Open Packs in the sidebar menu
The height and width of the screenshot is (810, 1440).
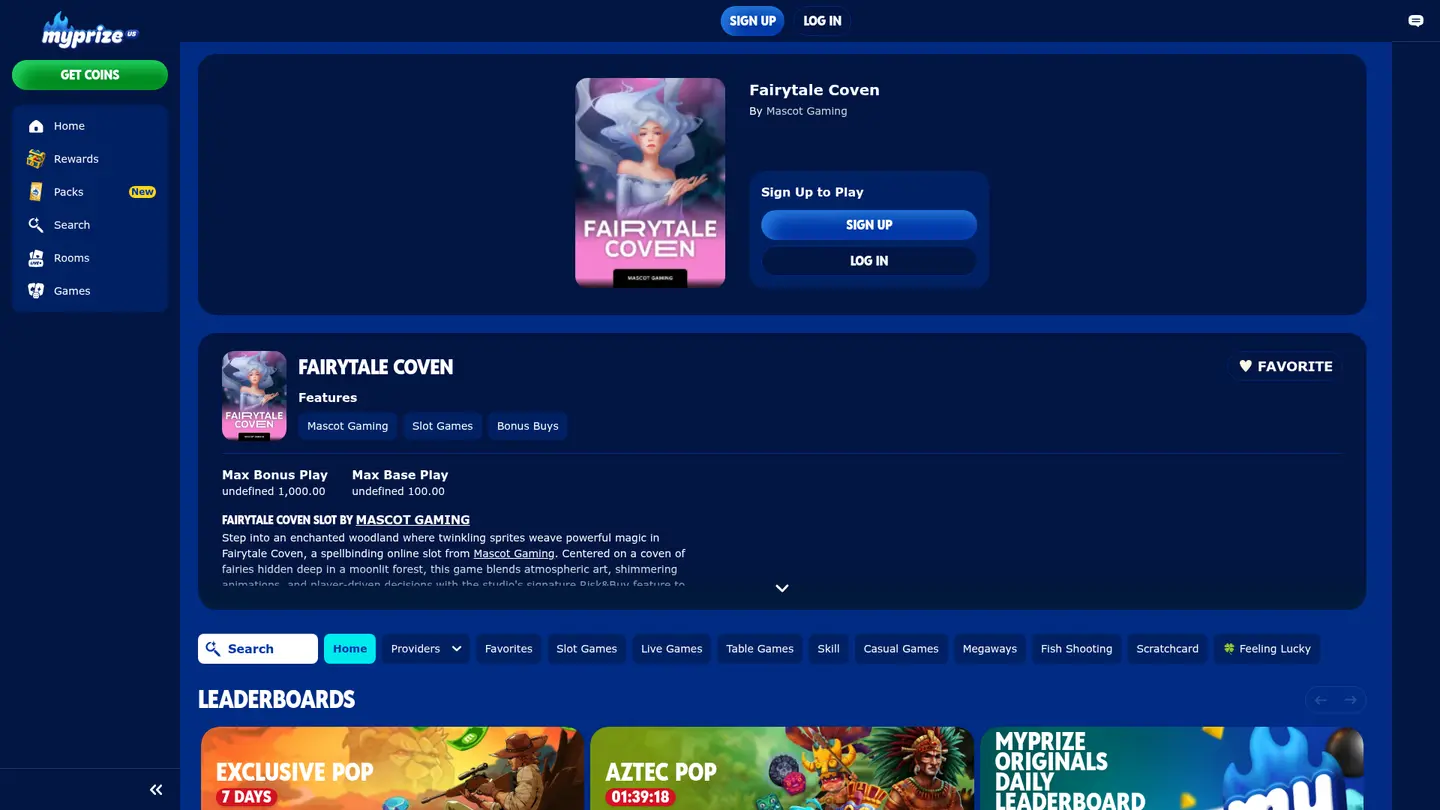coord(90,192)
